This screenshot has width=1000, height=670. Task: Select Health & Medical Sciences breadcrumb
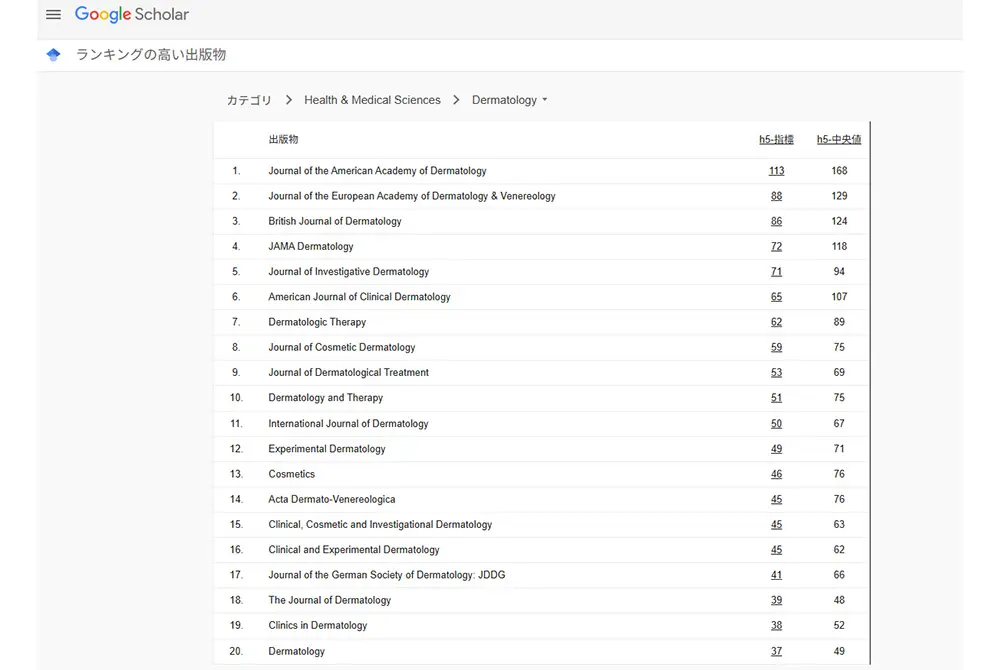tap(372, 99)
